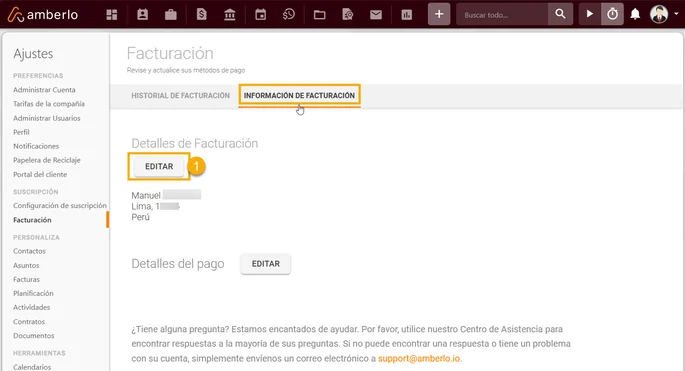Open the contracts certificate icon
685x371 pixels.
pyautogui.click(x=348, y=15)
